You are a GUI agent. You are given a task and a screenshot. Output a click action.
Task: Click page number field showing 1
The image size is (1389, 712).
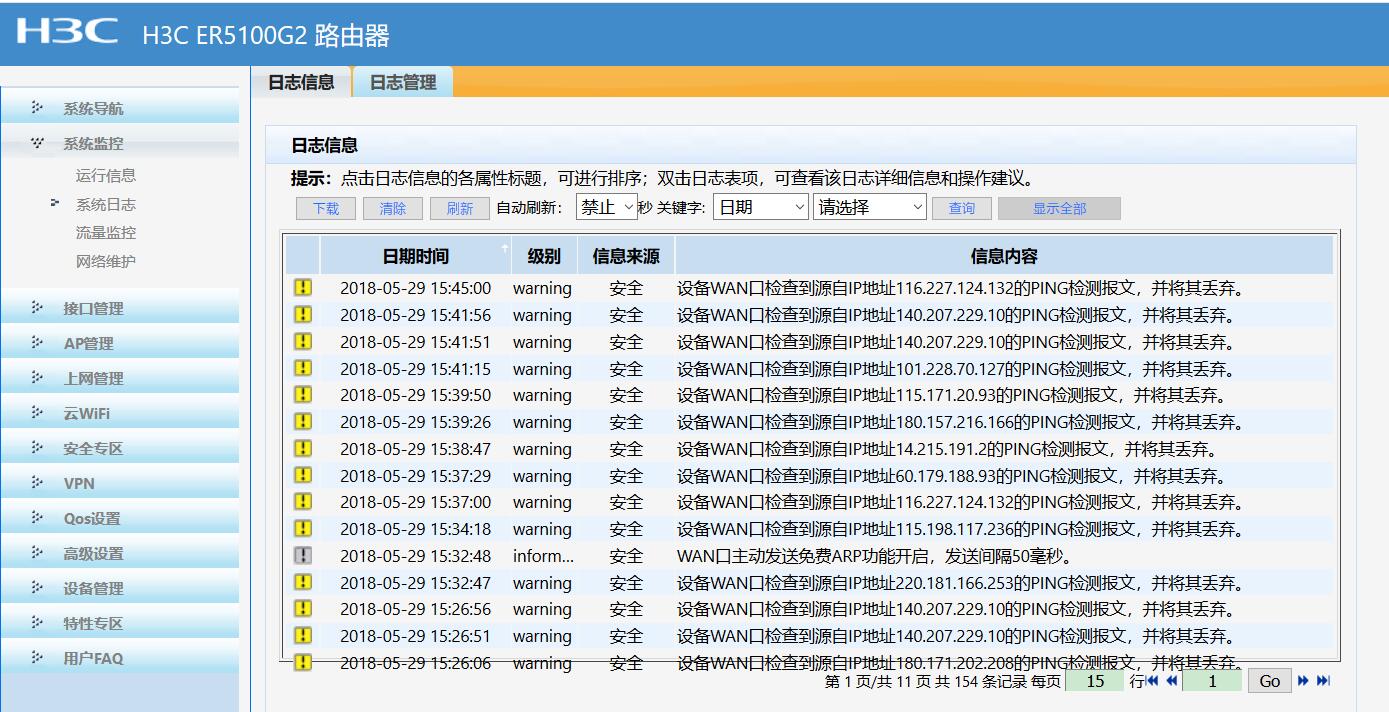(1212, 681)
